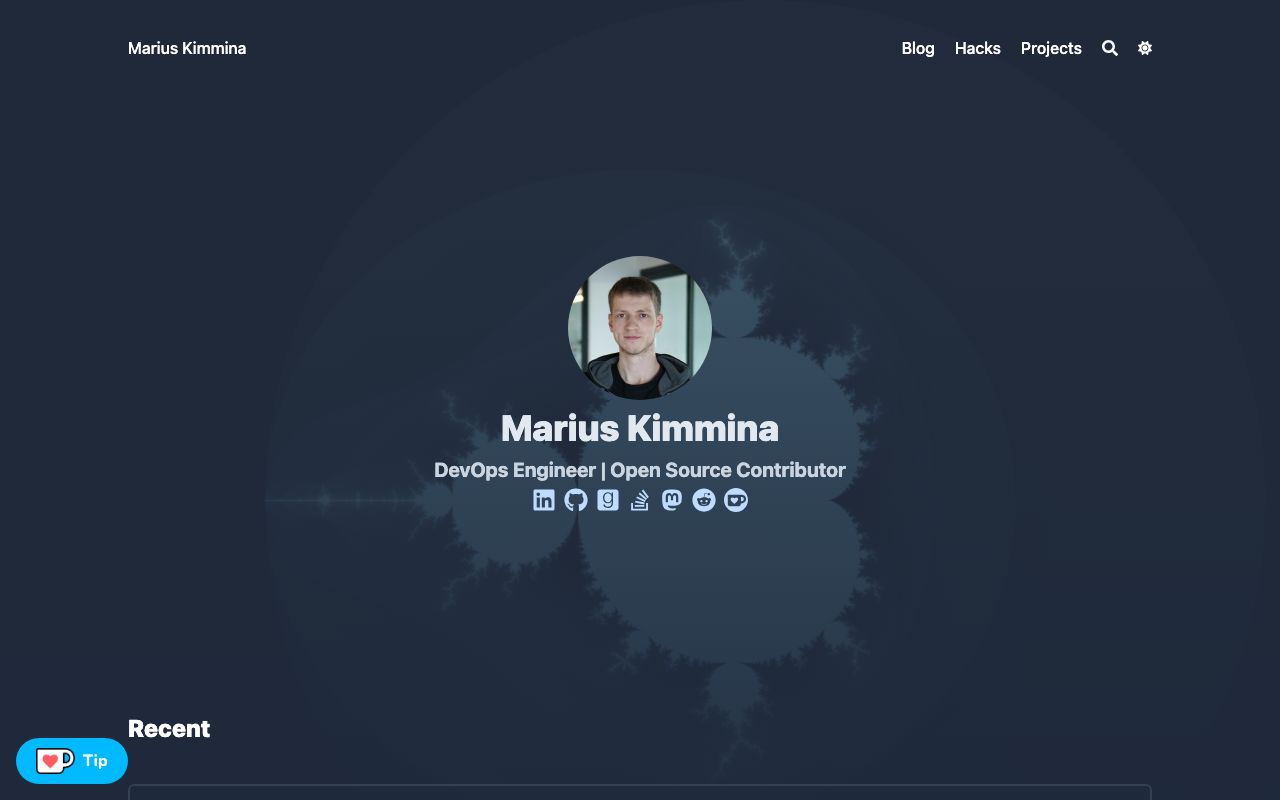1280x800 pixels.
Task: Visit the Mastodon profile icon
Action: point(672,500)
